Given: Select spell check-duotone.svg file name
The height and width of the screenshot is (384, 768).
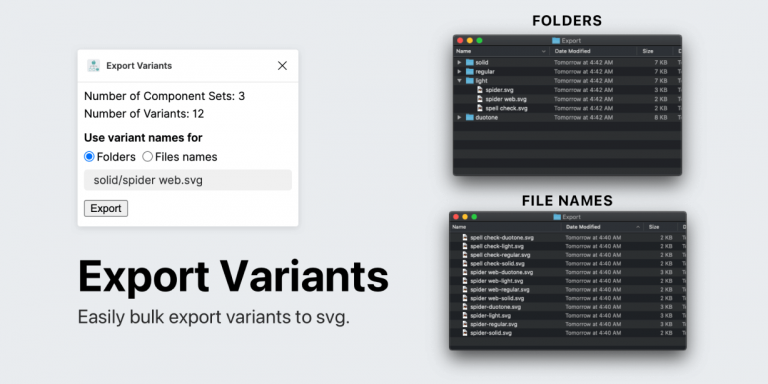Looking at the screenshot, I should coord(502,238).
